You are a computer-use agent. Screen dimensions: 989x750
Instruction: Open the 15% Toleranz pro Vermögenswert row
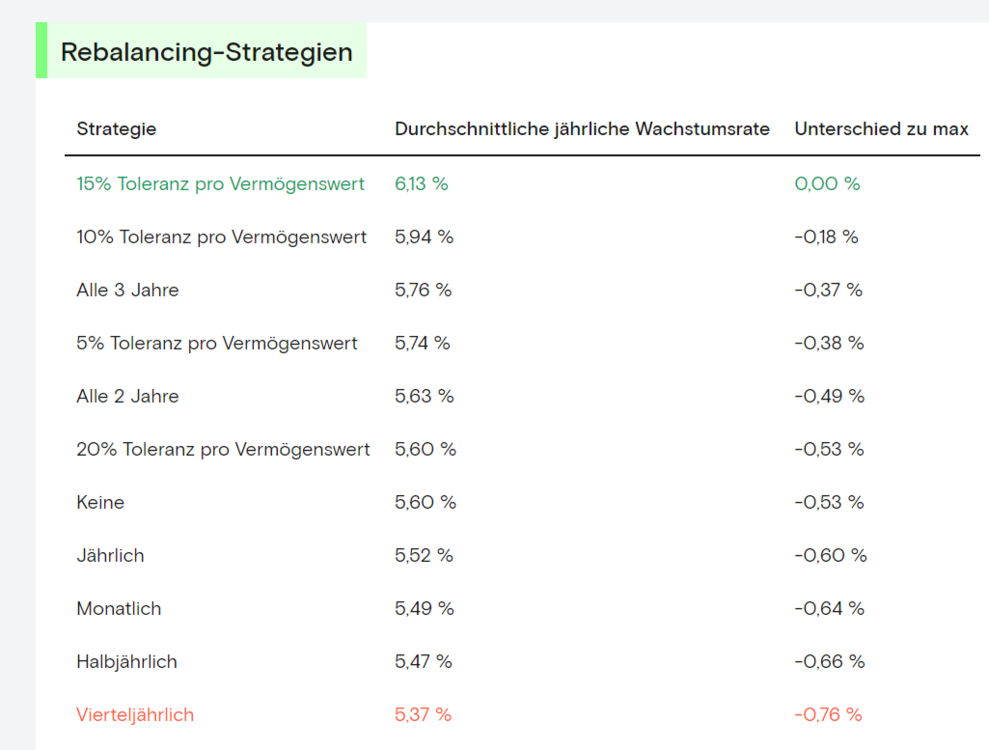[x=220, y=184]
